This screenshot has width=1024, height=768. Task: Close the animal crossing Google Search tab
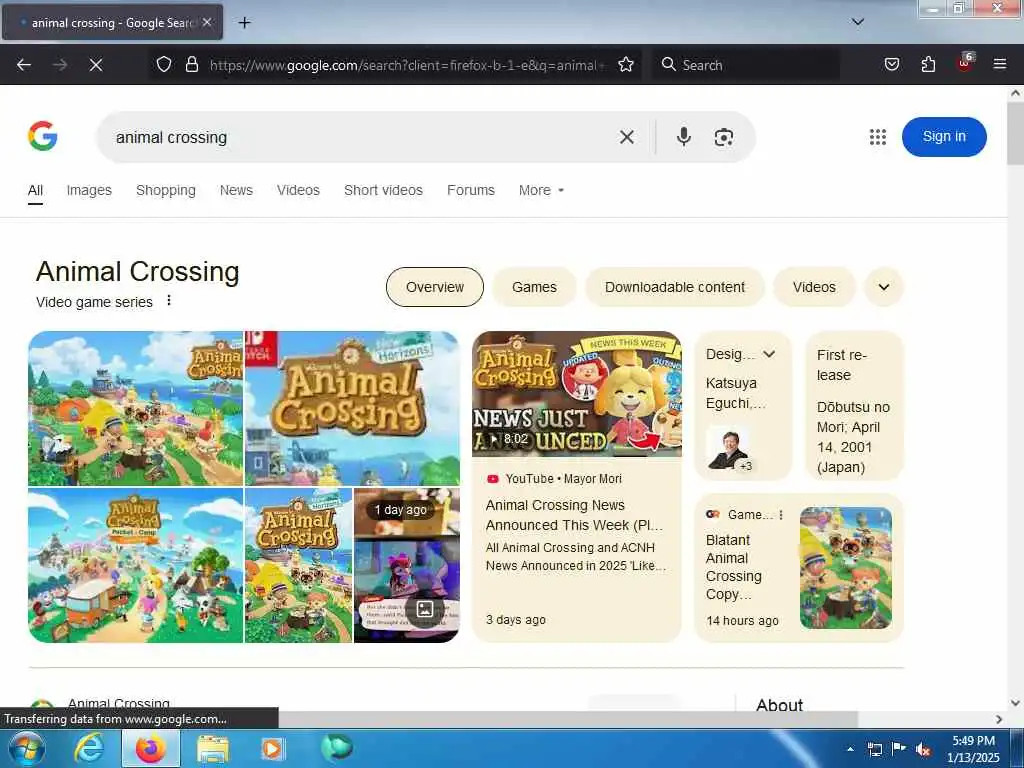(207, 22)
